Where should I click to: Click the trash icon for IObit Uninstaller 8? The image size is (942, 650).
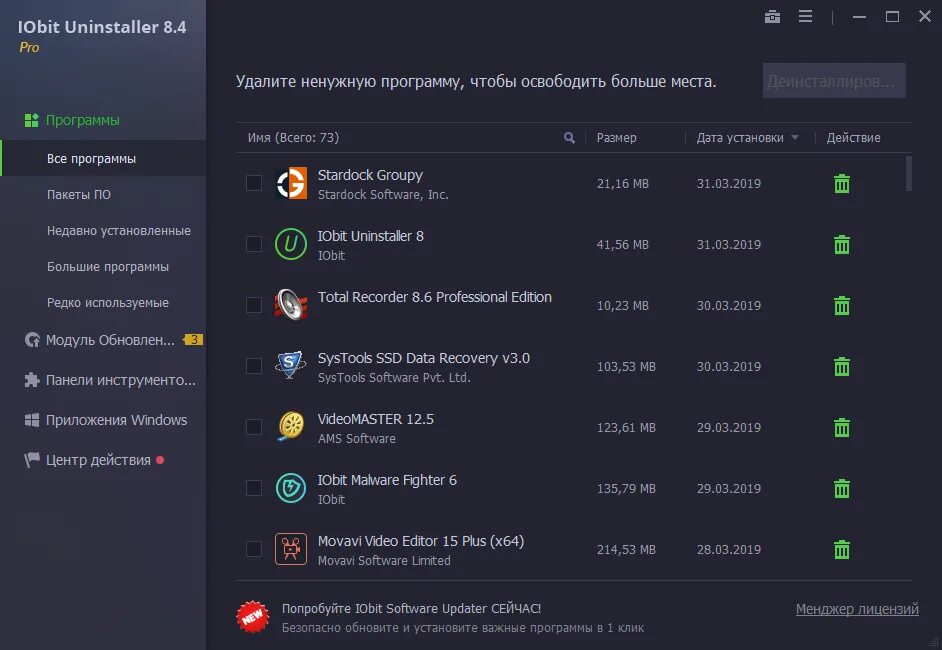842,245
